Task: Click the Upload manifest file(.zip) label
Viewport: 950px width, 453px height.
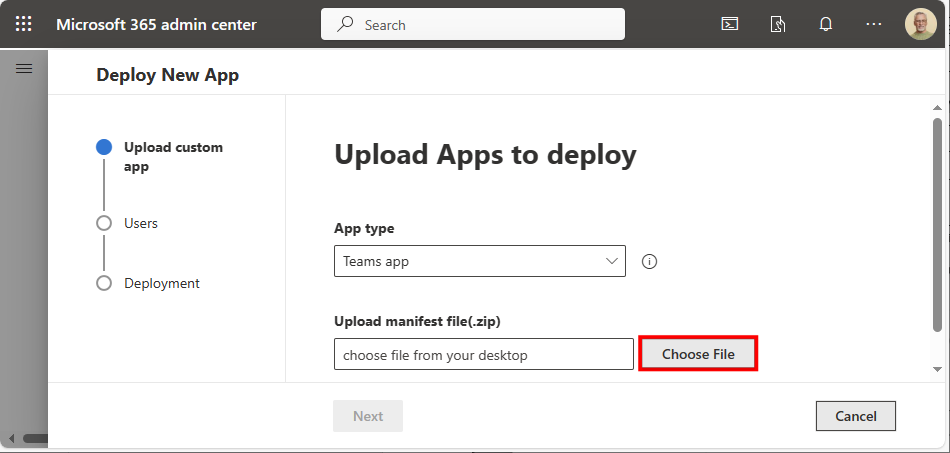Action: tap(417, 322)
